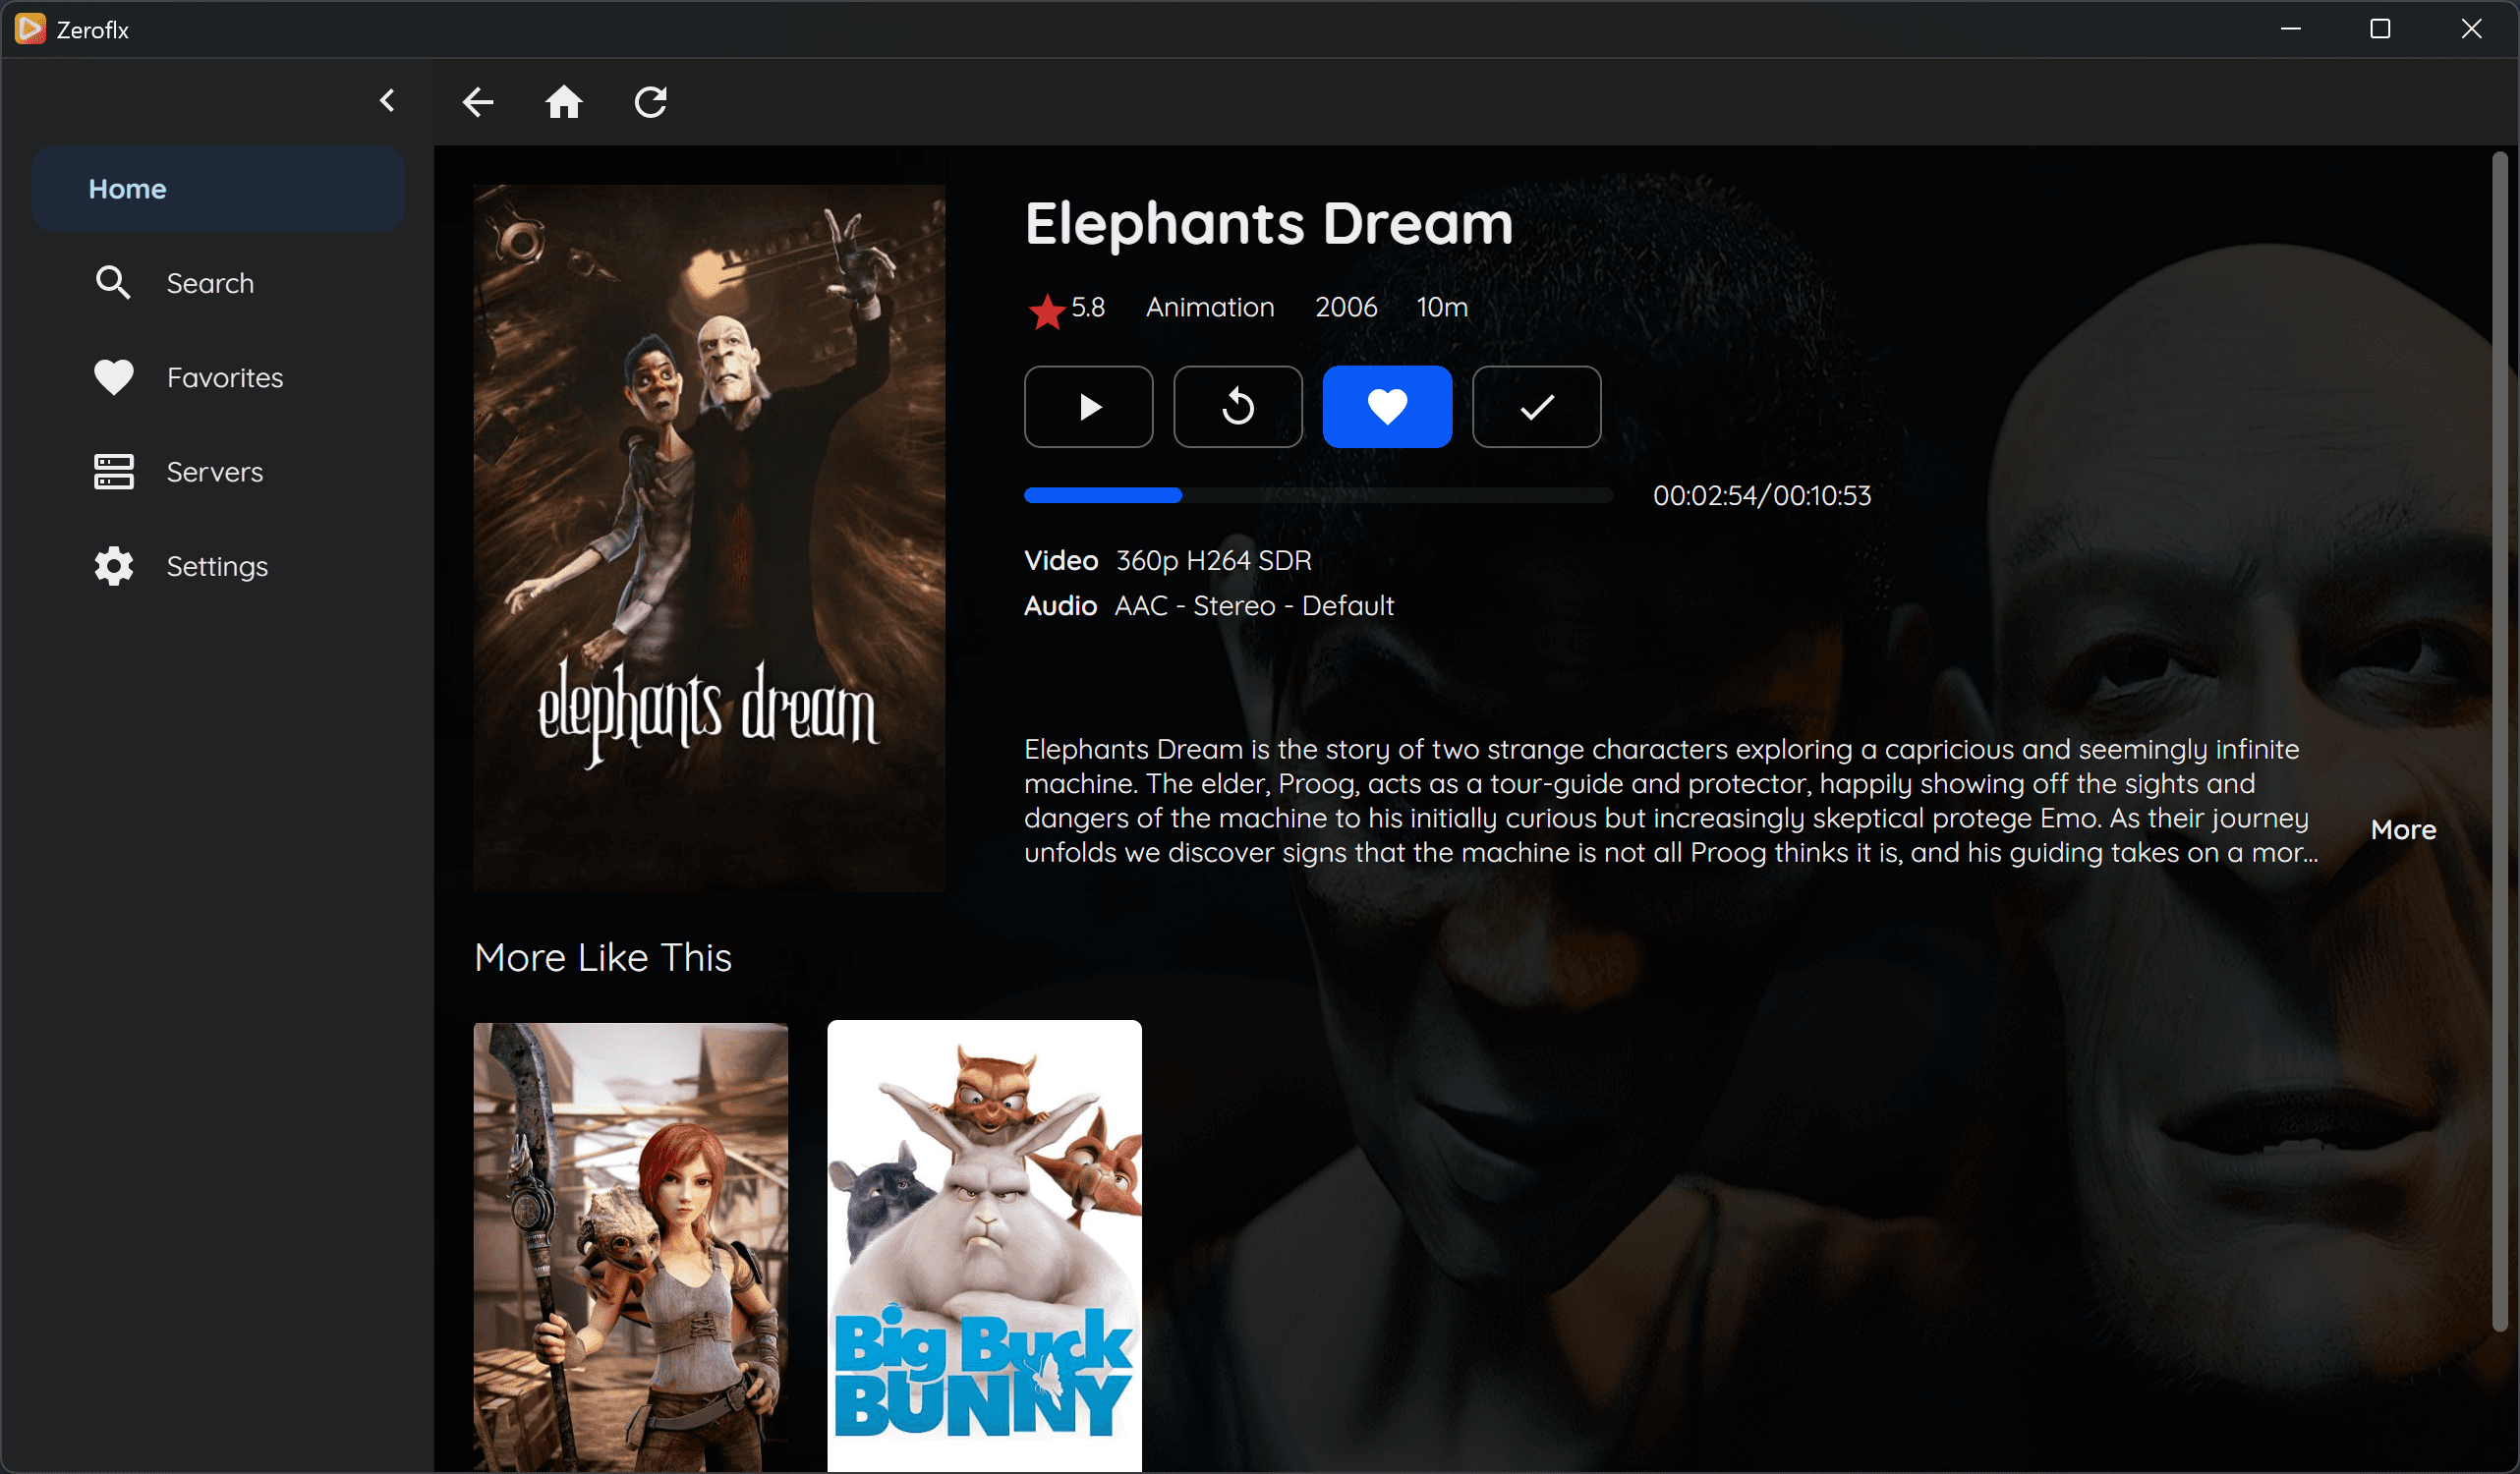Image resolution: width=2520 pixels, height=1474 pixels.
Task: Restart playback from the beginning
Action: [x=1237, y=407]
